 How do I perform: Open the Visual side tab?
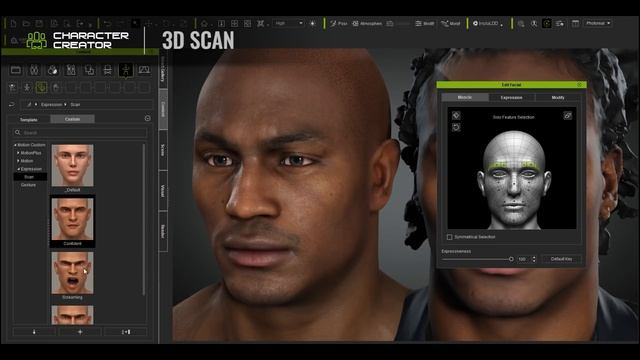[x=163, y=191]
